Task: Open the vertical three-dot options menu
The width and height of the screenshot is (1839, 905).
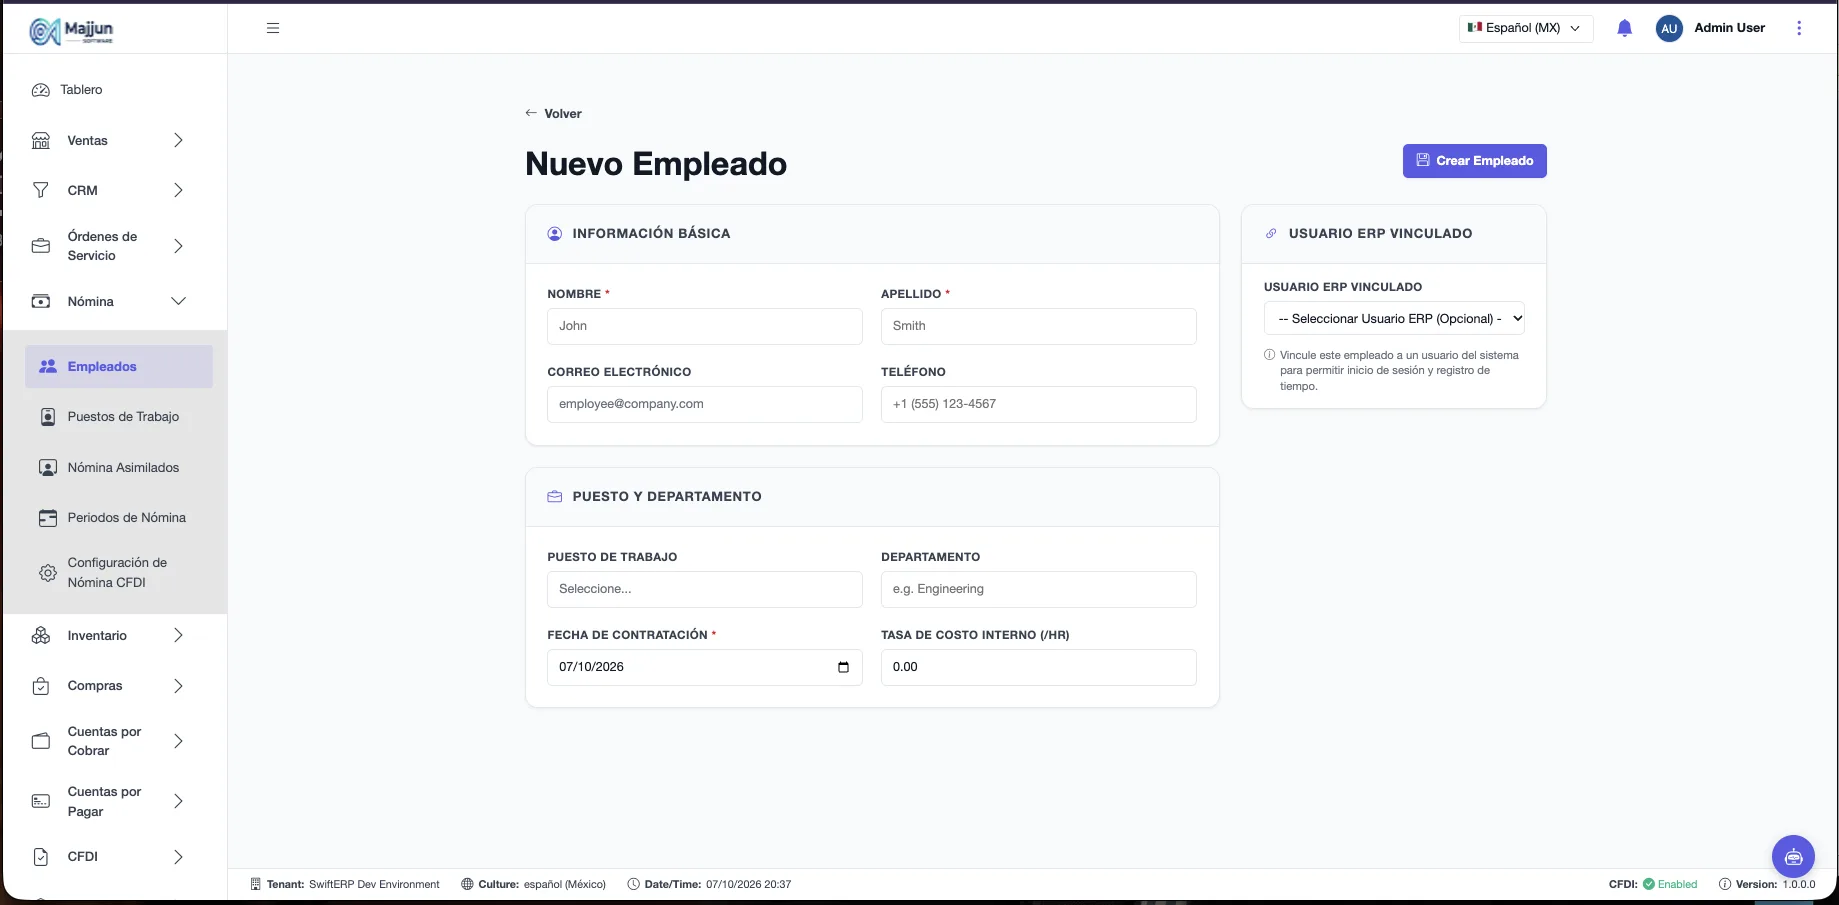Action: [x=1799, y=28]
